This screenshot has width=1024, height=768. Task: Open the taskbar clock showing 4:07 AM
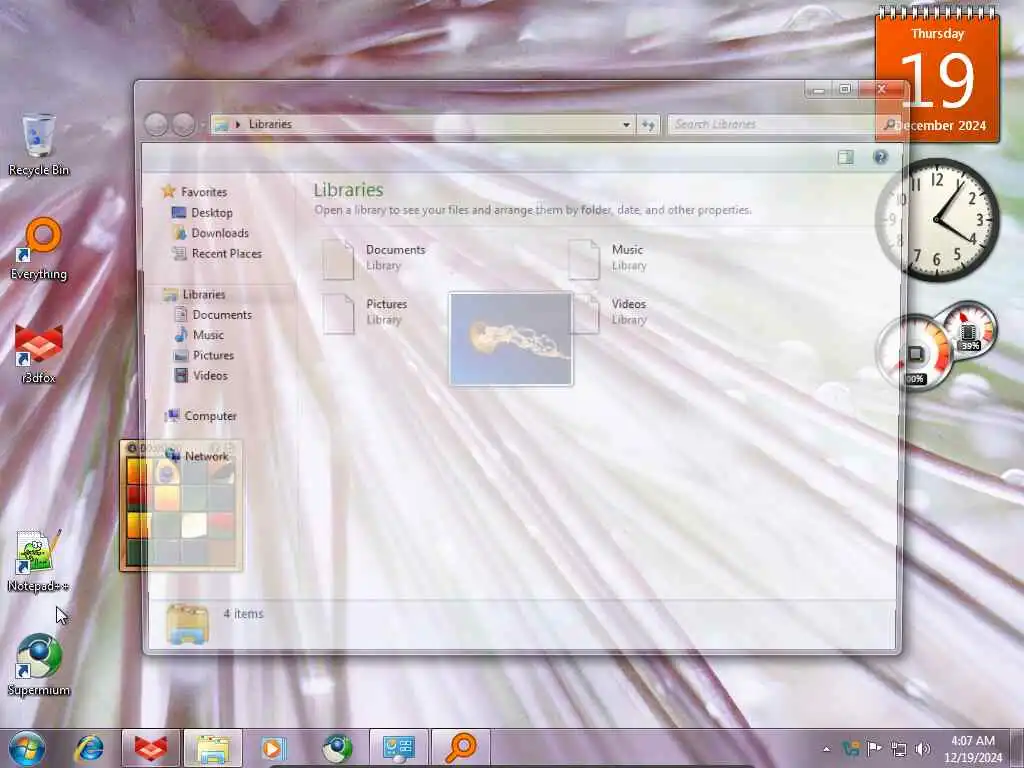click(x=972, y=749)
